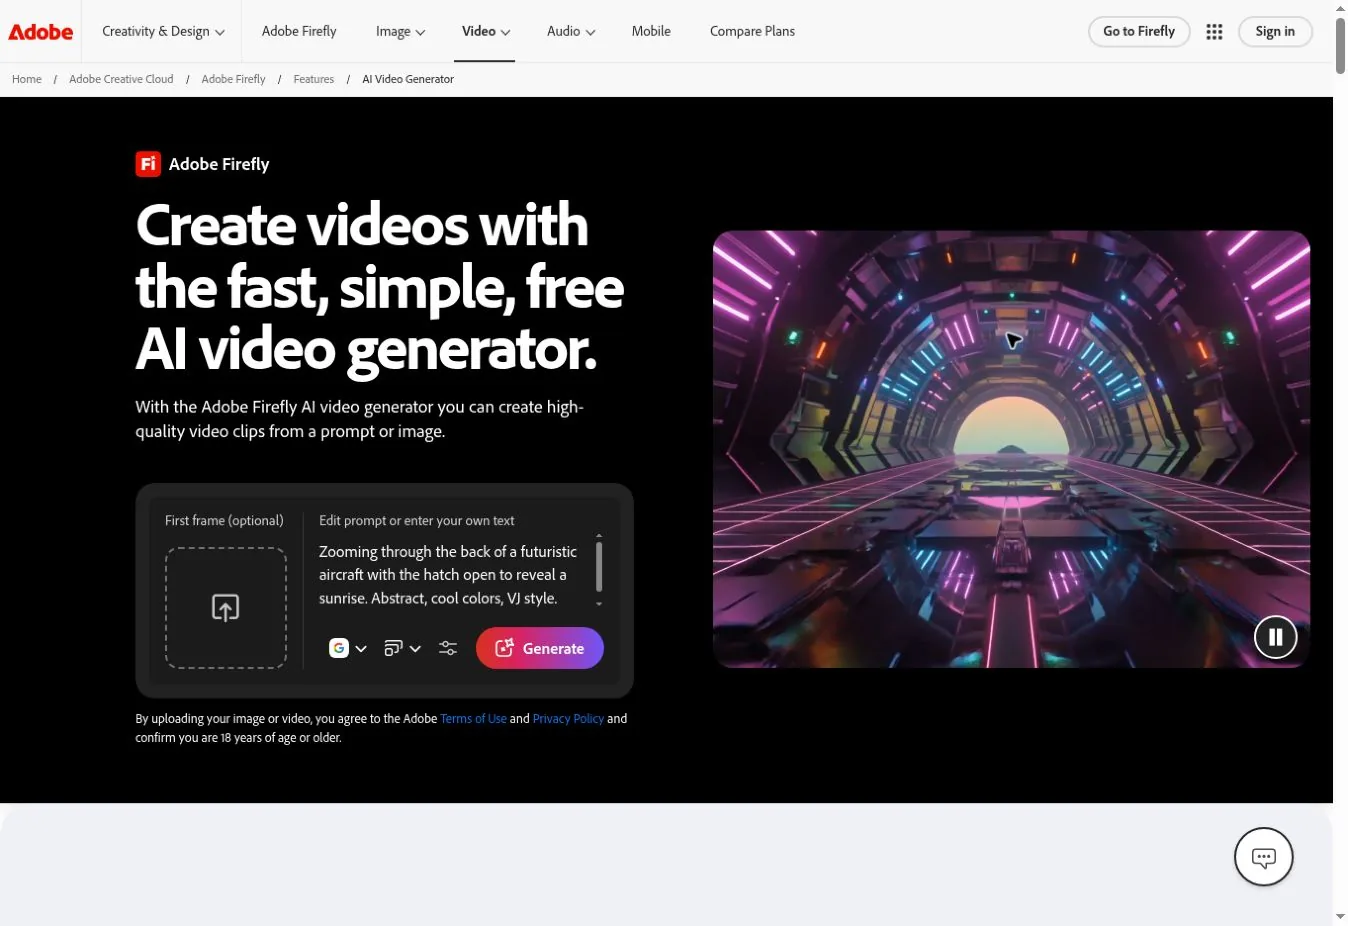Go to Adobe Creative Cloud breadcrumb
1348x926 pixels.
(121, 79)
